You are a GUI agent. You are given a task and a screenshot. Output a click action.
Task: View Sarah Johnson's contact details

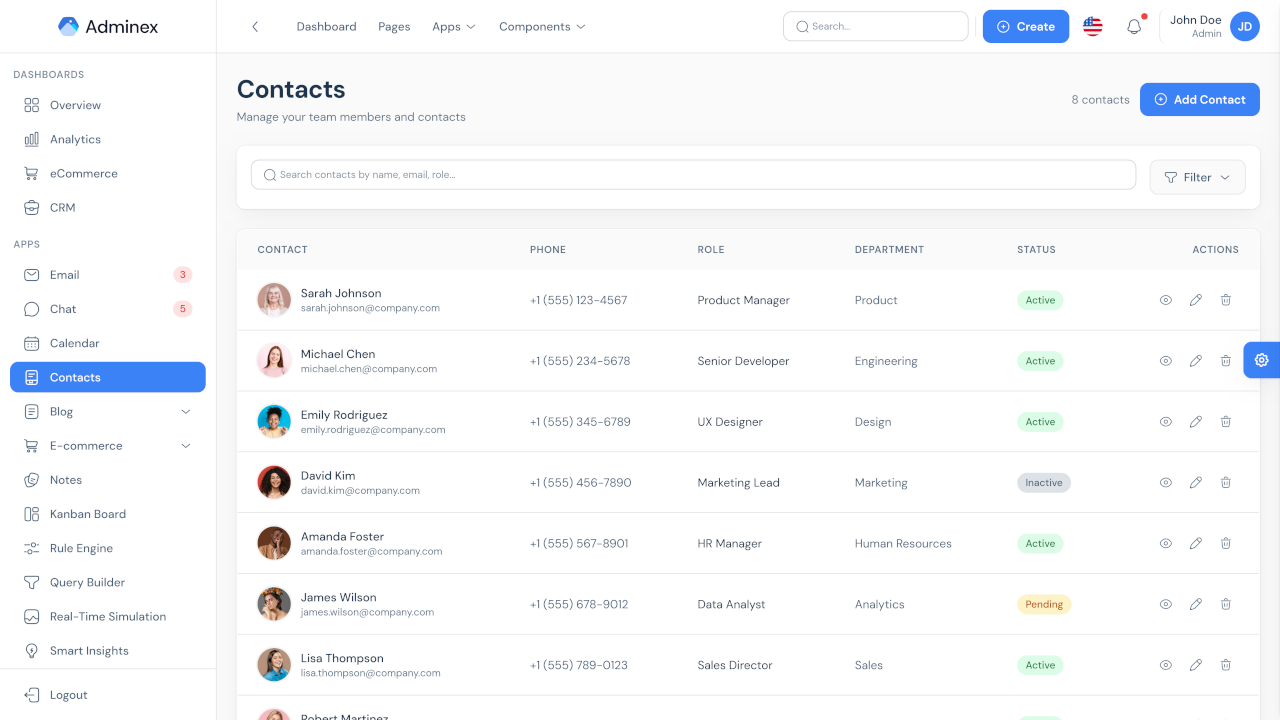click(1166, 300)
